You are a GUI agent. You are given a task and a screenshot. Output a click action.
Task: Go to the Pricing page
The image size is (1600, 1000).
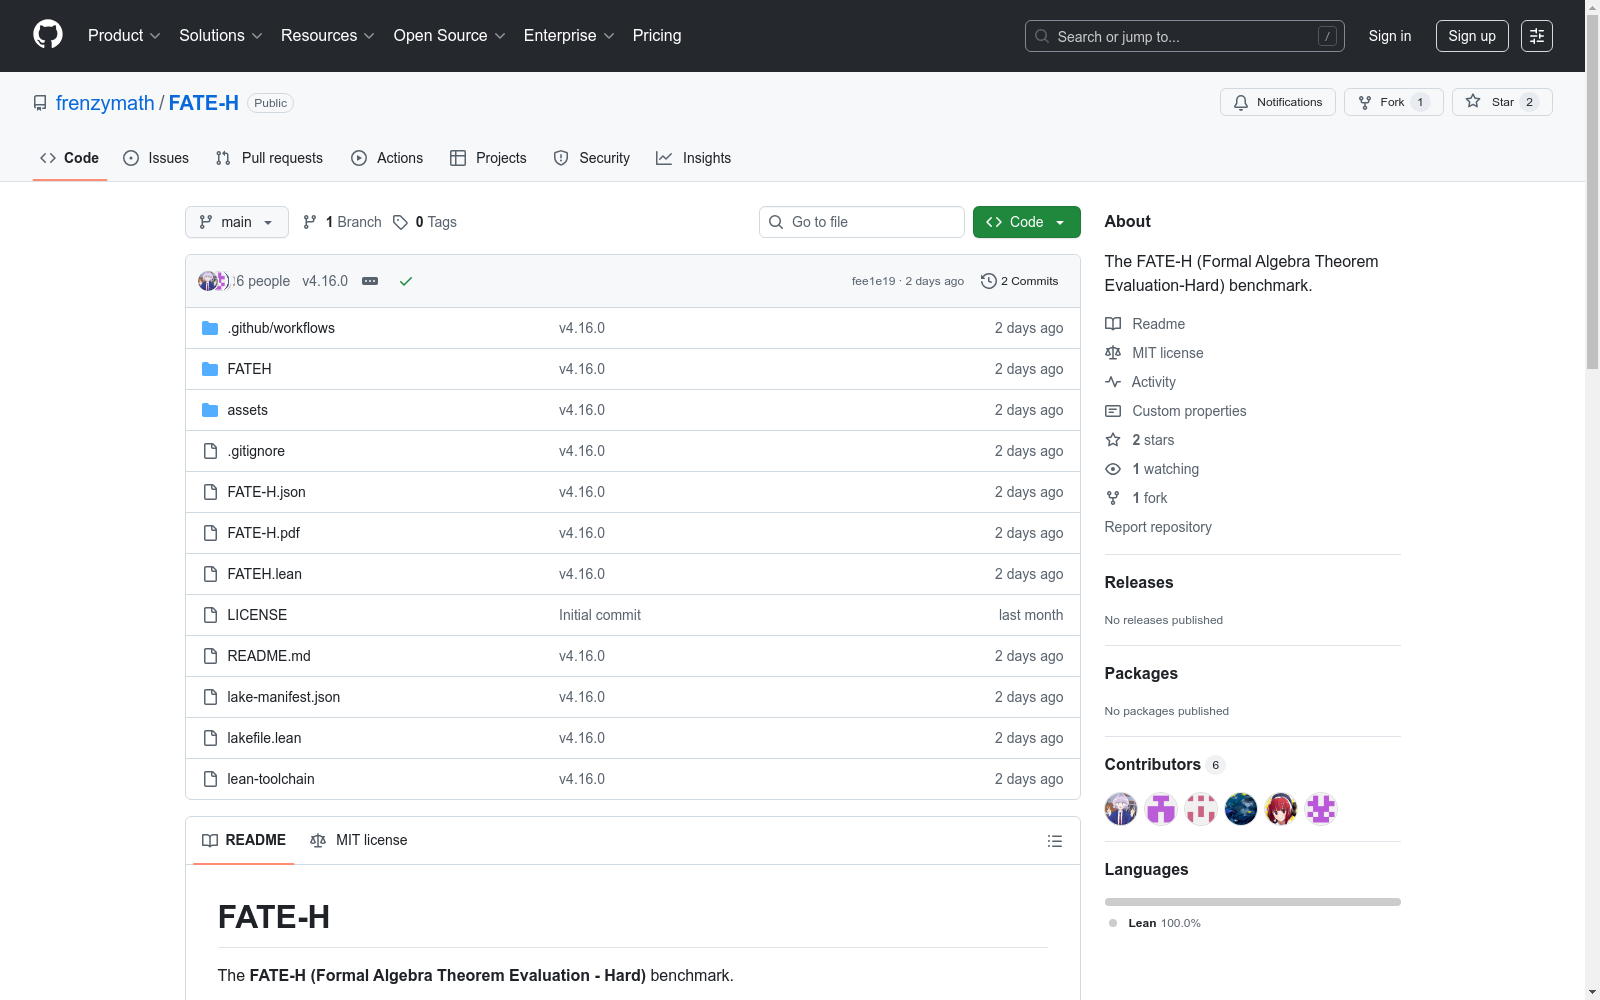(x=657, y=36)
